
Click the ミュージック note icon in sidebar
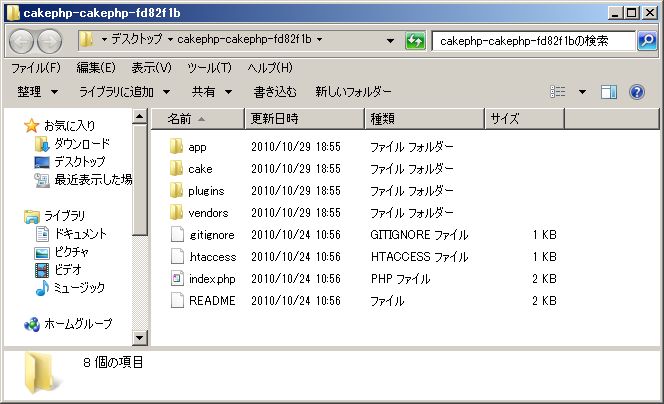[x=42, y=288]
